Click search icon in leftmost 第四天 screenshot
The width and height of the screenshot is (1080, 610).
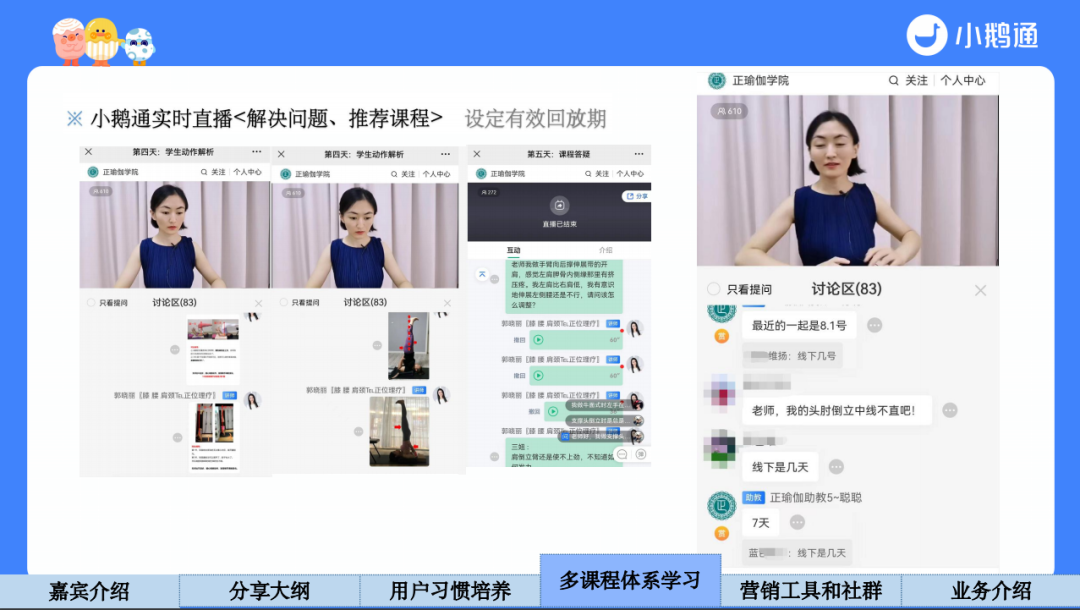[x=204, y=172]
